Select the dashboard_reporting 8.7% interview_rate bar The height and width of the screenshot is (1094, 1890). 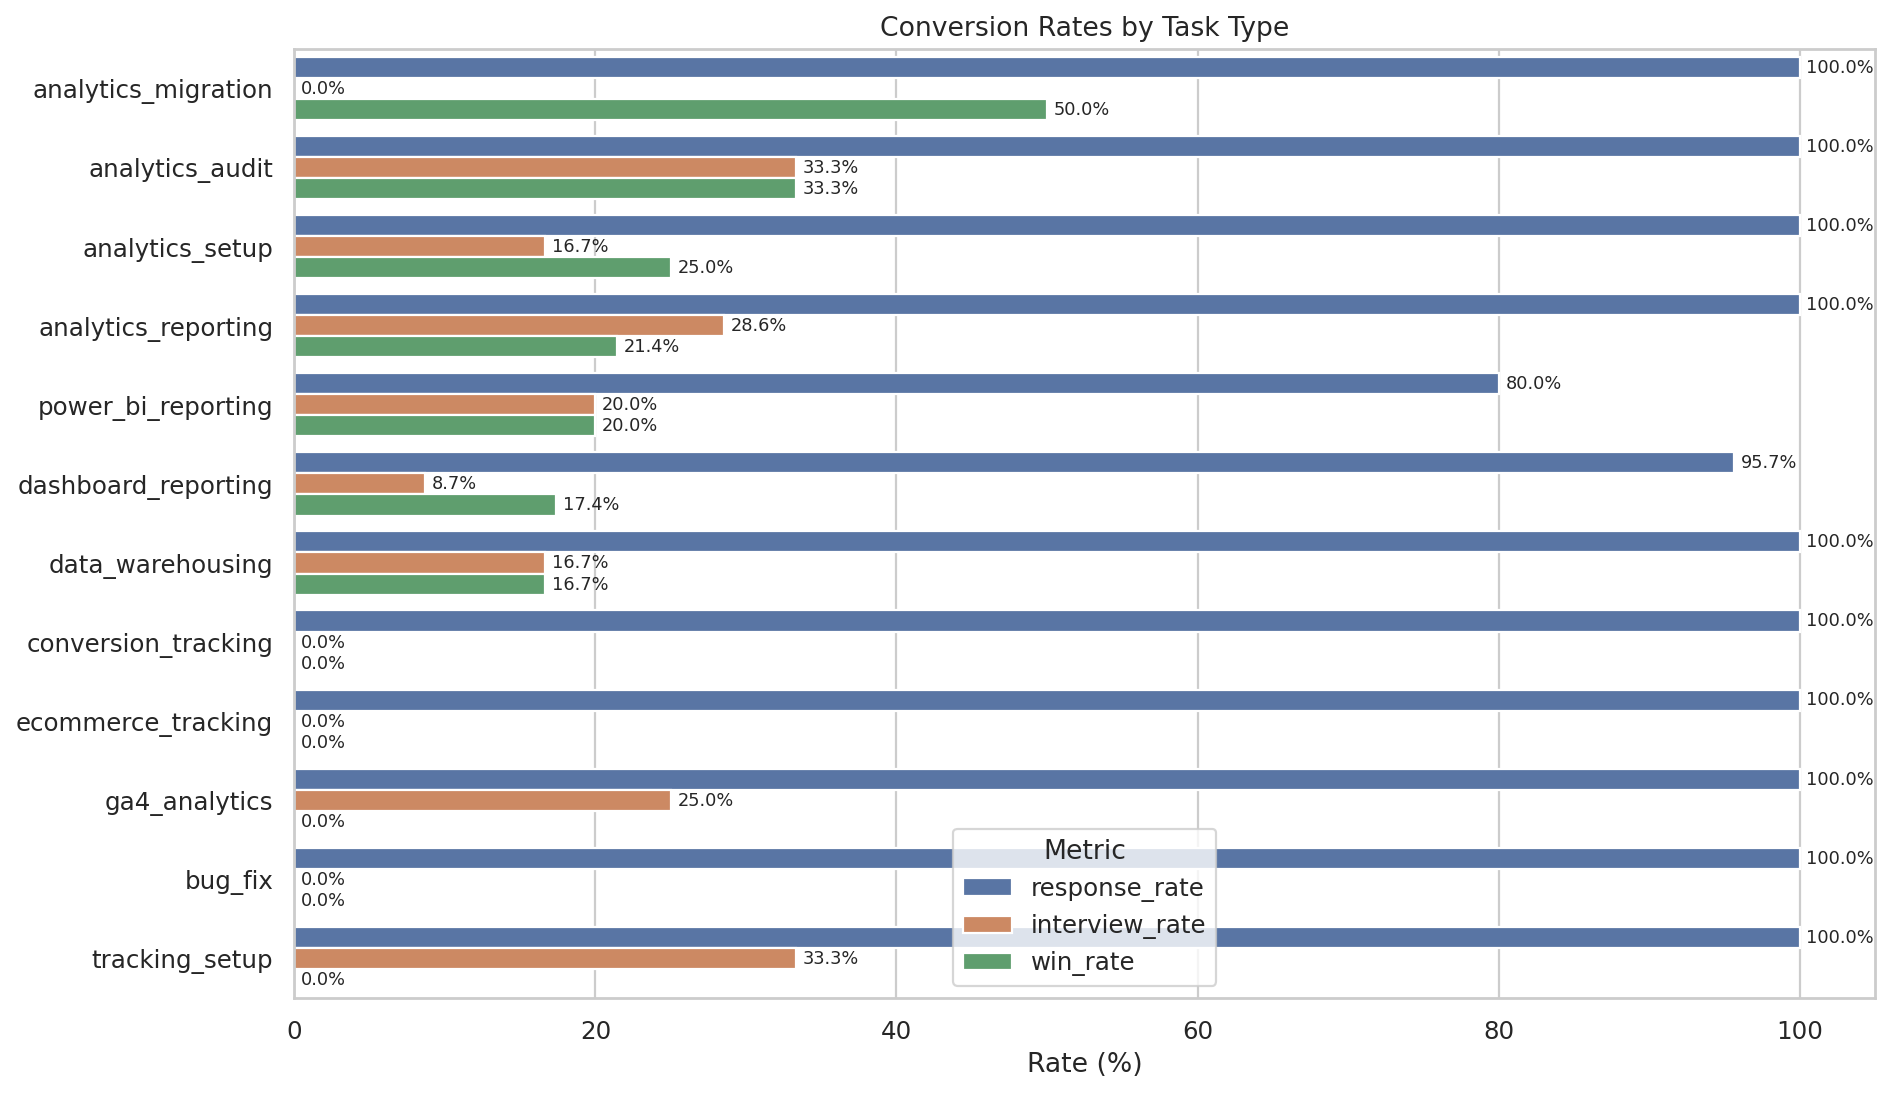pos(360,483)
